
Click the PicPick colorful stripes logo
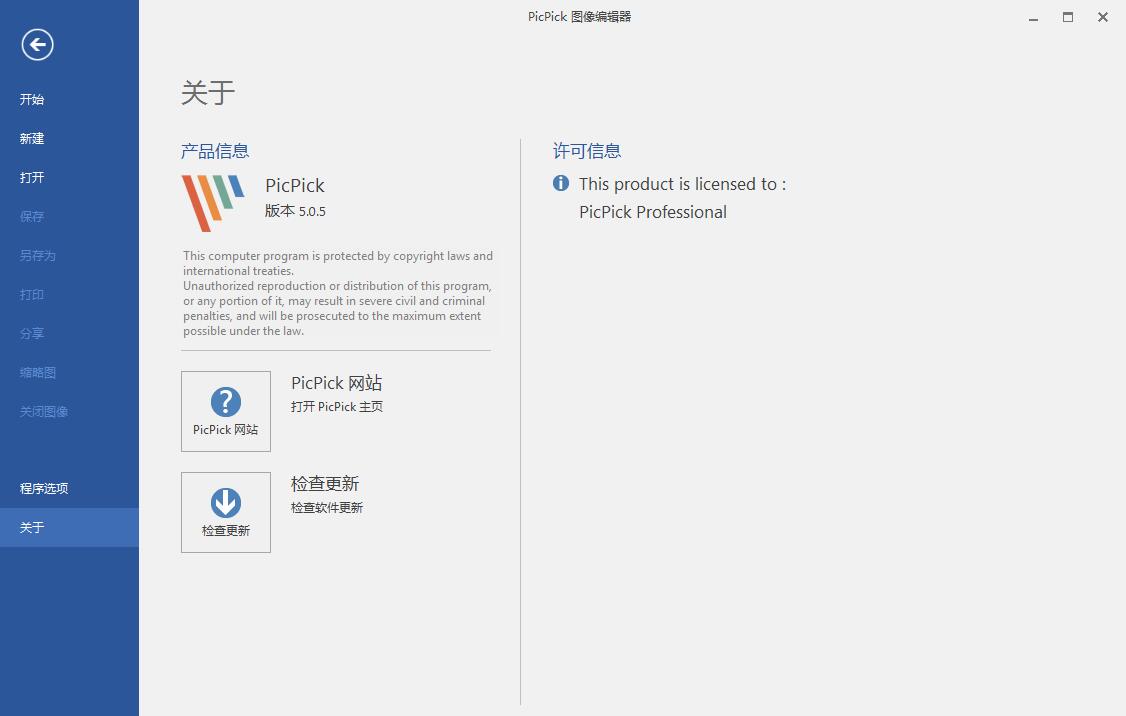click(213, 203)
